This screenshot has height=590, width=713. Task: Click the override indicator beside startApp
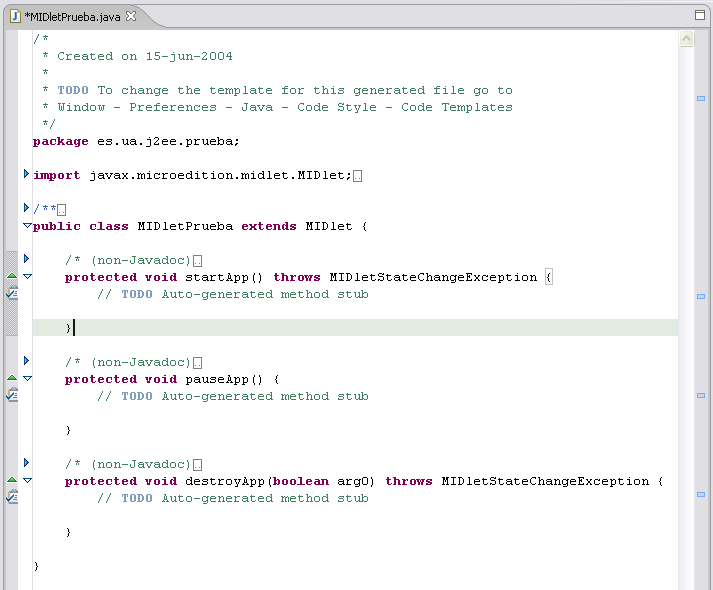pos(12,276)
